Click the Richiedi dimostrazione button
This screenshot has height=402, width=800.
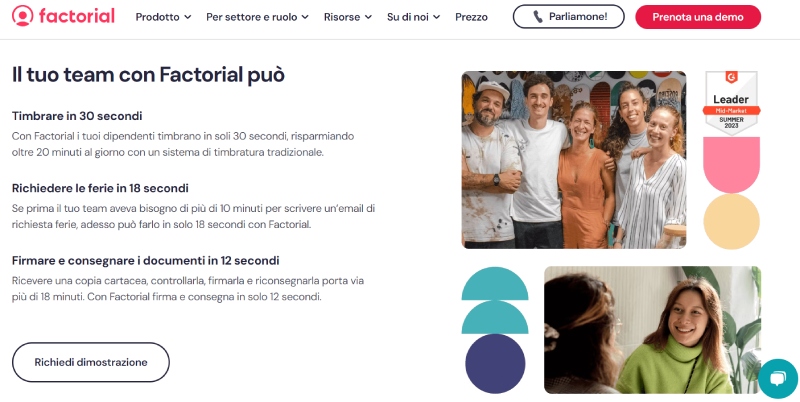tap(91, 362)
